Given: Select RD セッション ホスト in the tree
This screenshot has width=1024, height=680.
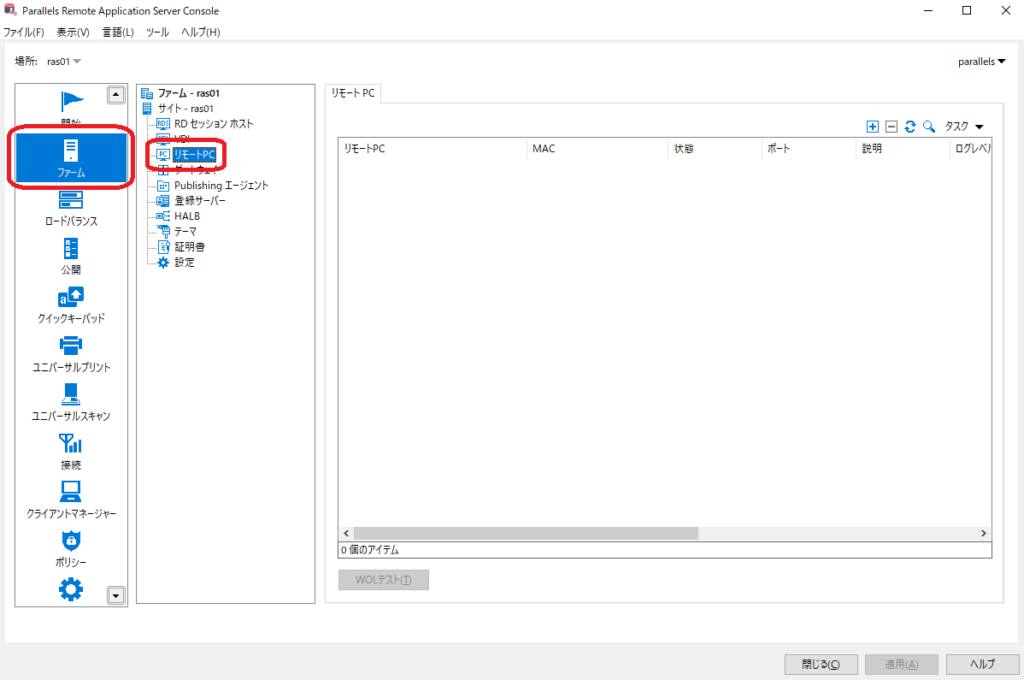Looking at the screenshot, I should click(213, 124).
